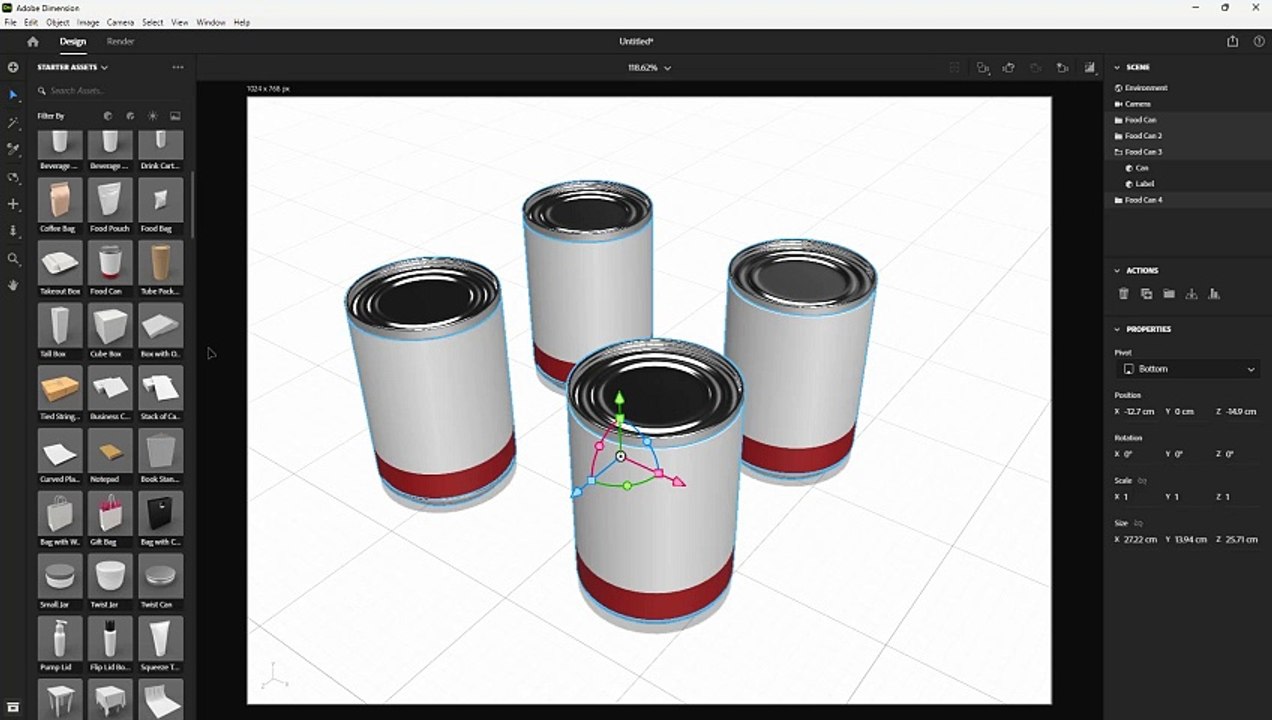Viewport: 1272px width, 720px height.
Task: Click the assets panel vertical scrollbar
Action: click(192, 204)
